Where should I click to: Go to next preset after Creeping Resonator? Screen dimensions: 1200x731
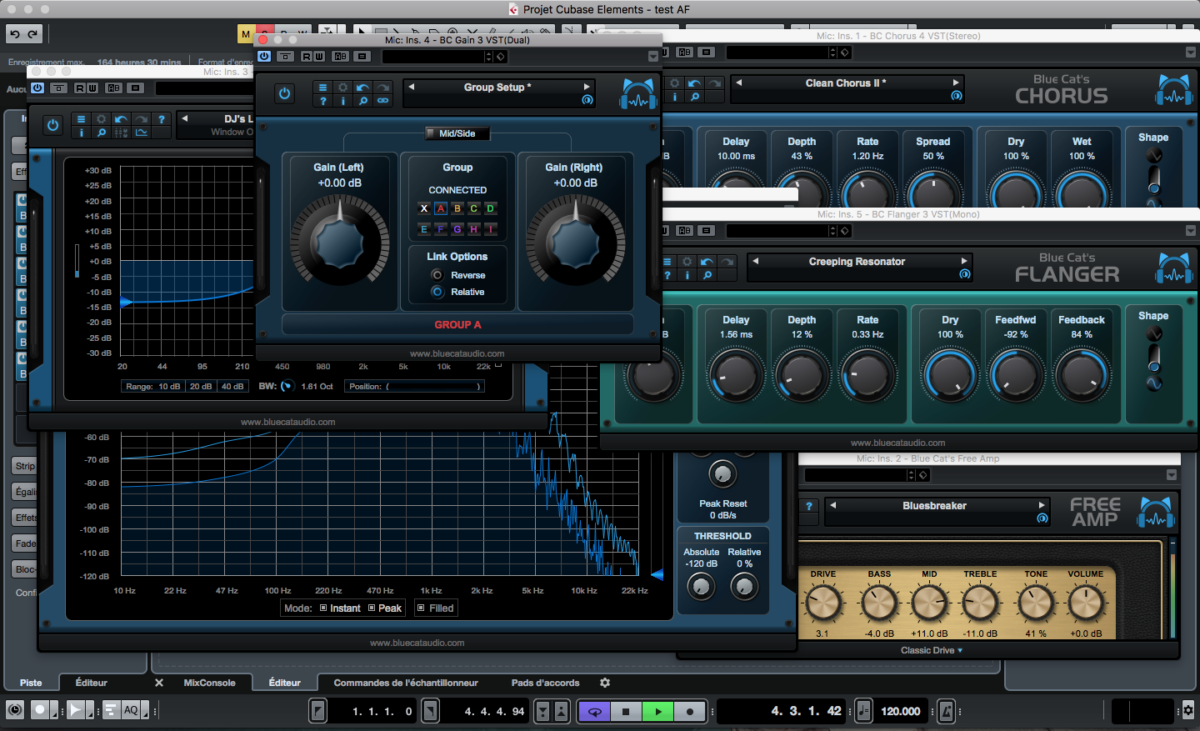tap(965, 262)
